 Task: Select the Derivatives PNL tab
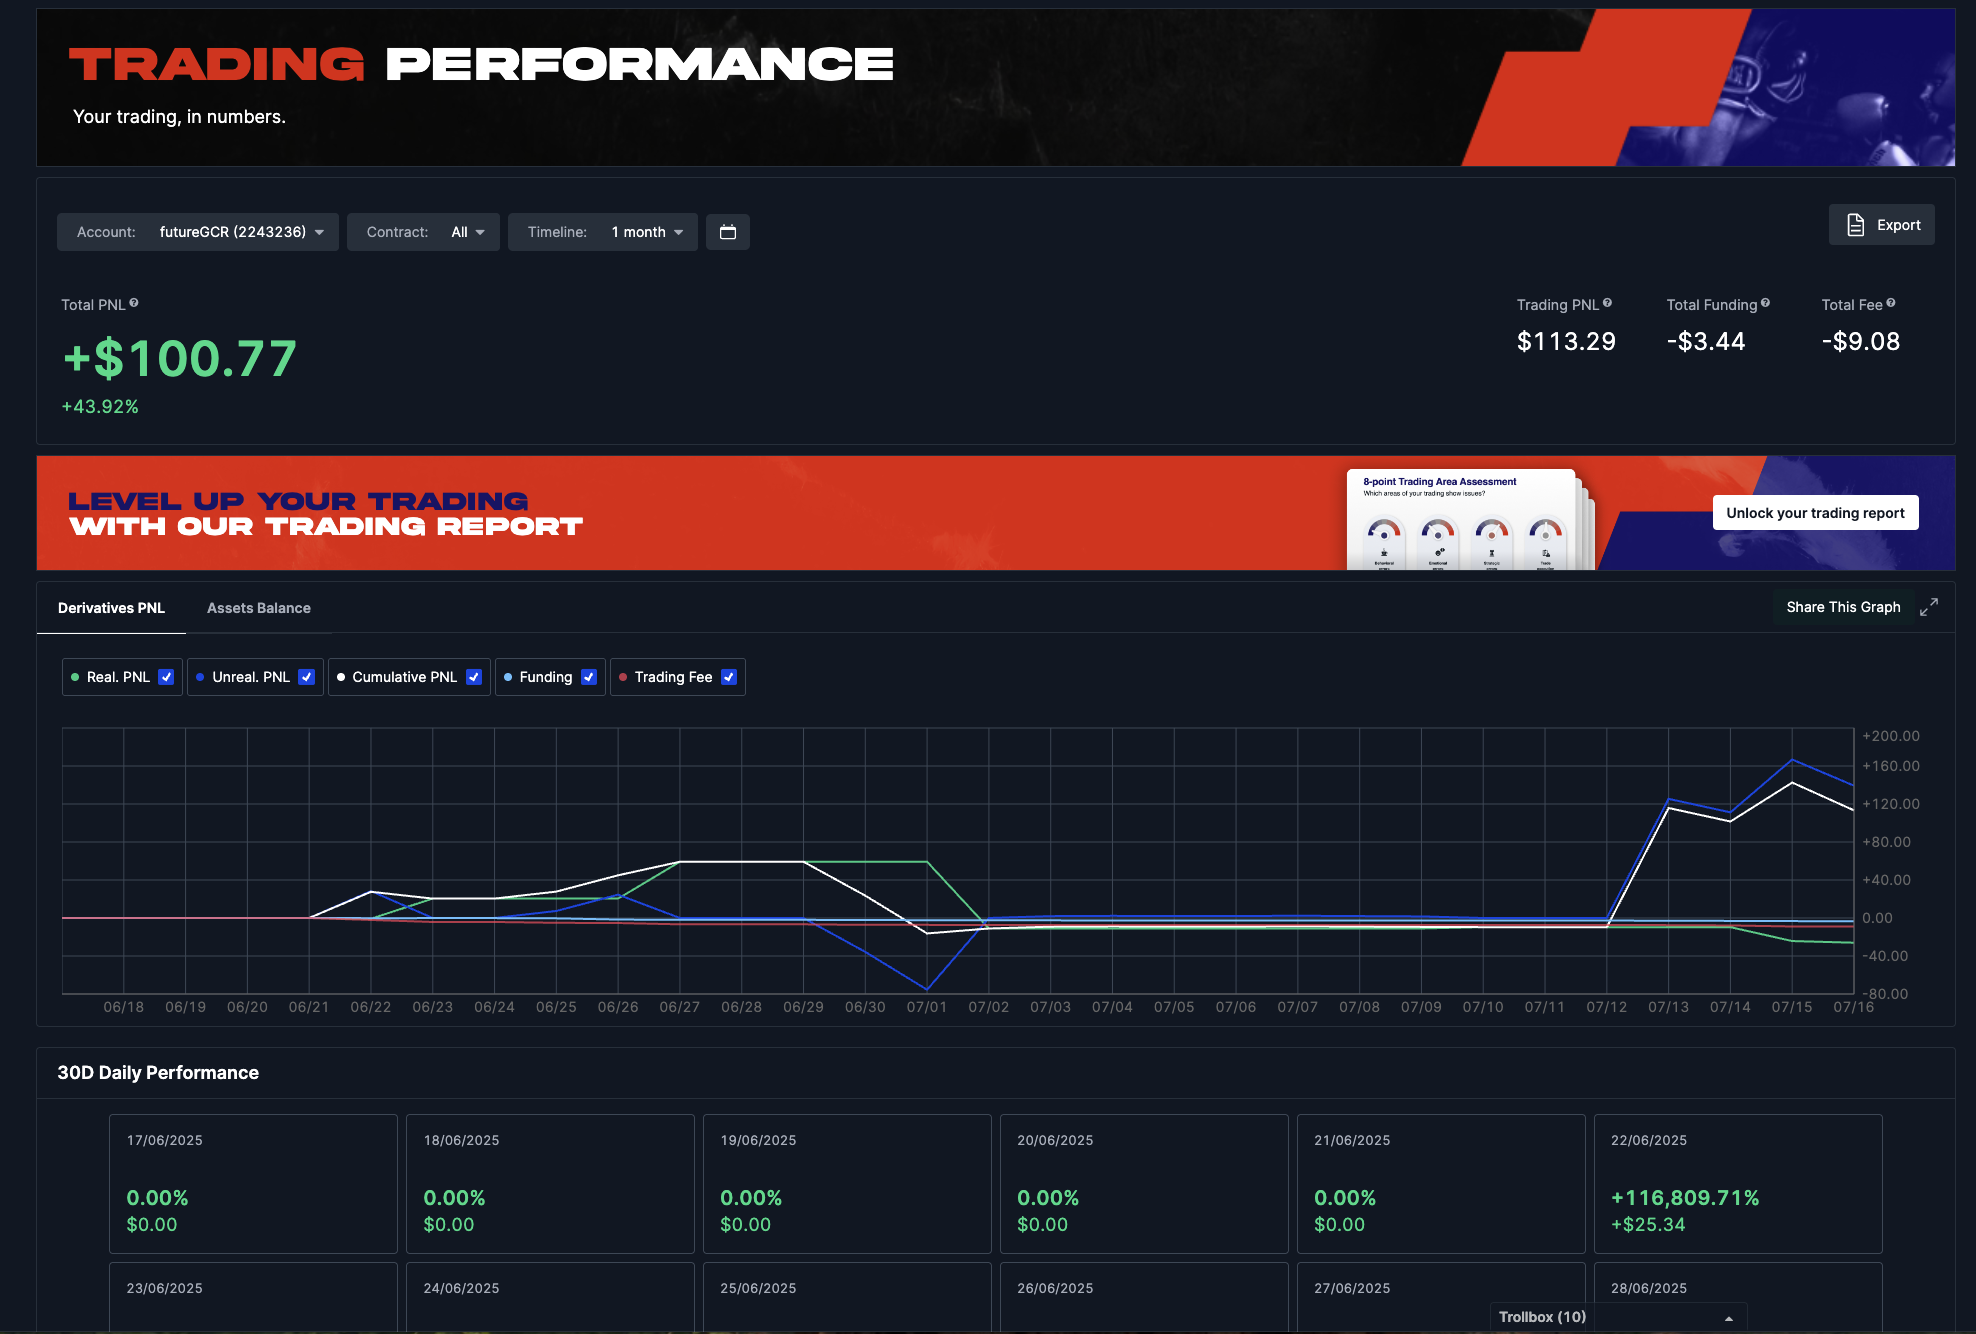click(111, 608)
